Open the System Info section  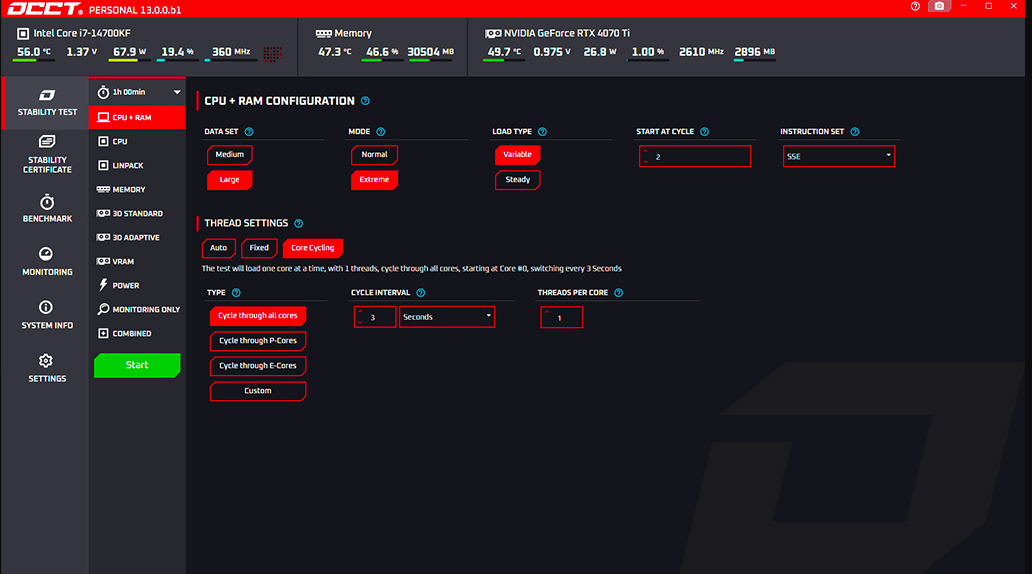[x=46, y=315]
